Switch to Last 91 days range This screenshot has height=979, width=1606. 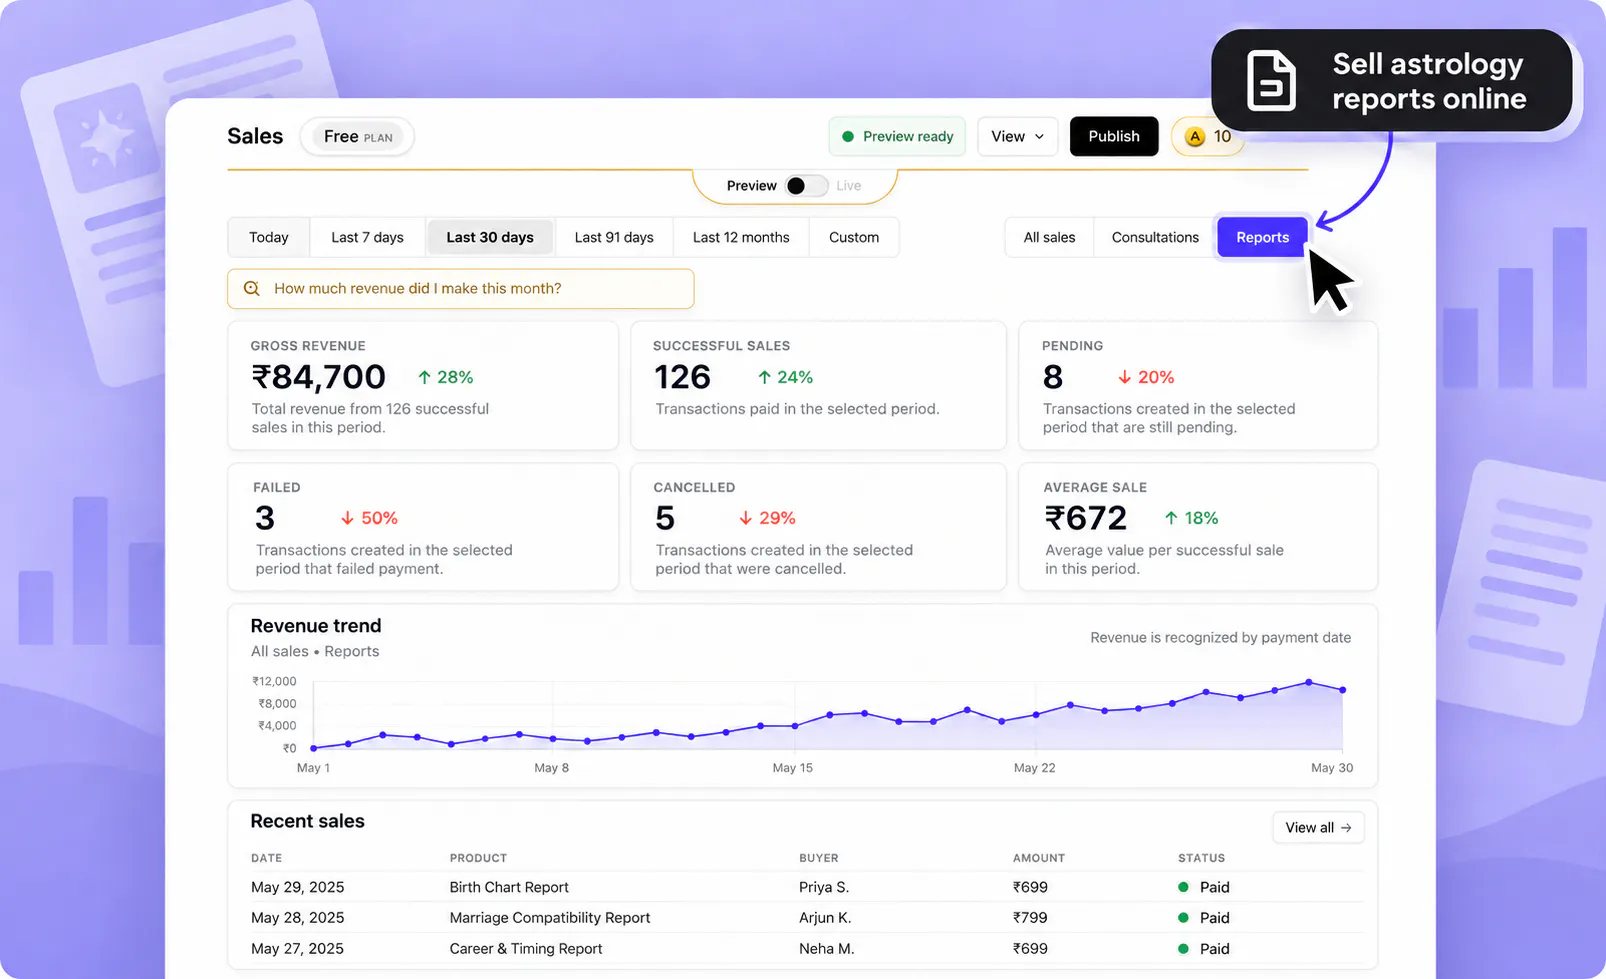pyautogui.click(x=614, y=237)
